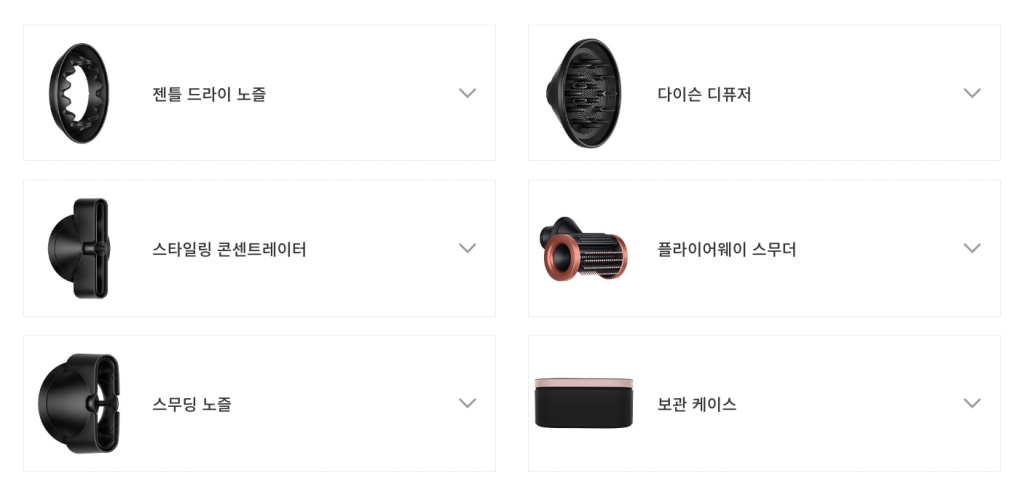The height and width of the screenshot is (495, 1024).
Task: Expand the 스타일링 콘센트레이터 chevron
Action: point(467,248)
